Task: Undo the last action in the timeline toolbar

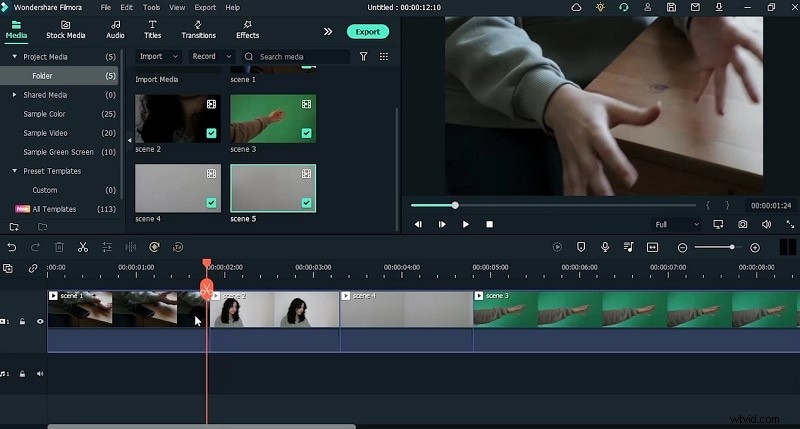Action: (x=12, y=247)
